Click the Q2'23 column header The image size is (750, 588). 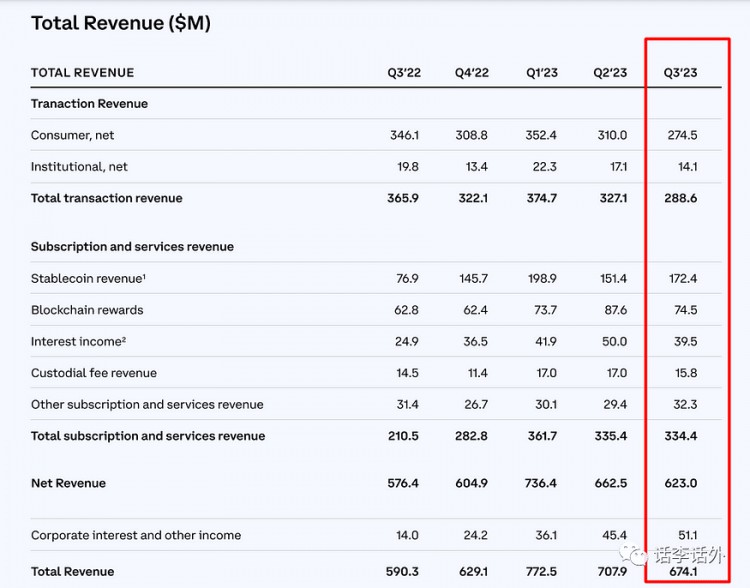point(610,73)
